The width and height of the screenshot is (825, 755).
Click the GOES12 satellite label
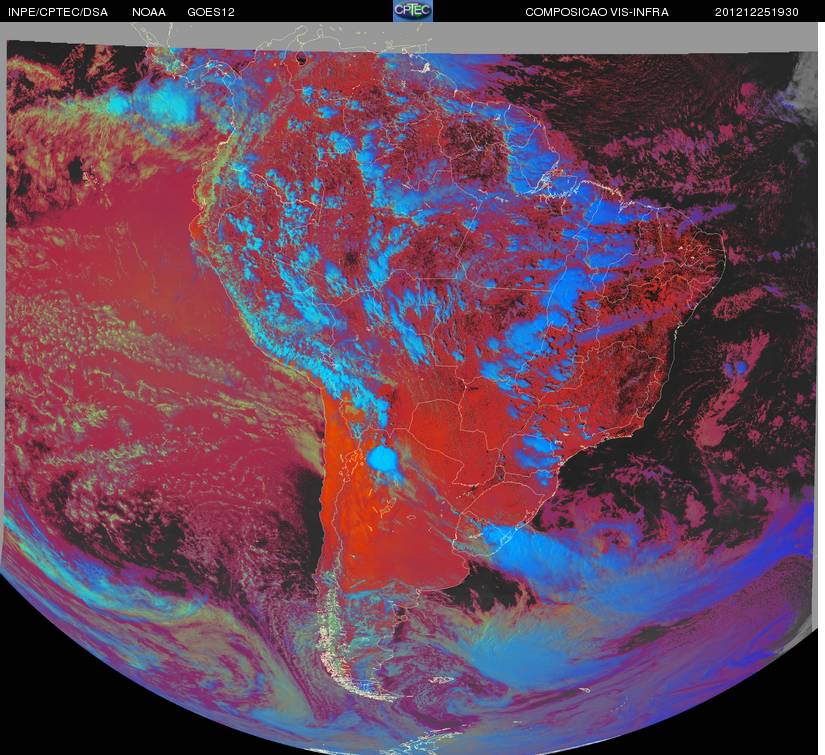(211, 12)
